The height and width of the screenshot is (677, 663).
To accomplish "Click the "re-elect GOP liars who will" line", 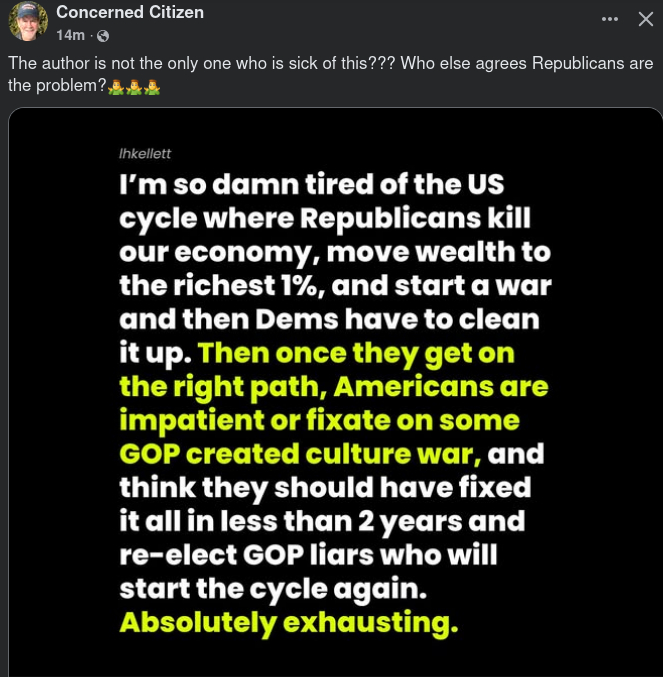I will [x=308, y=555].
